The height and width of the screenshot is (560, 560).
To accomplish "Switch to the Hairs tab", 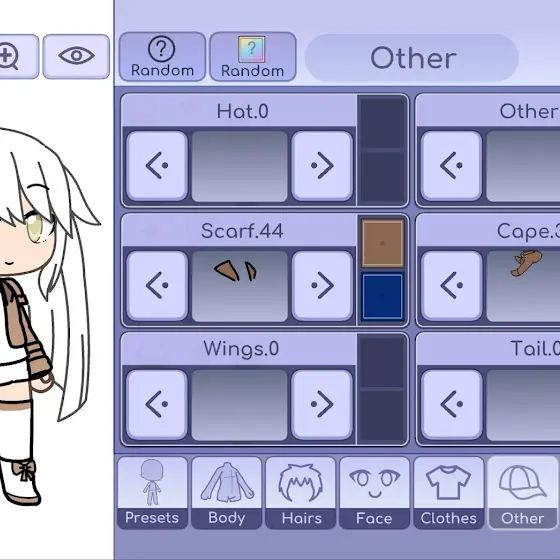I will [301, 492].
